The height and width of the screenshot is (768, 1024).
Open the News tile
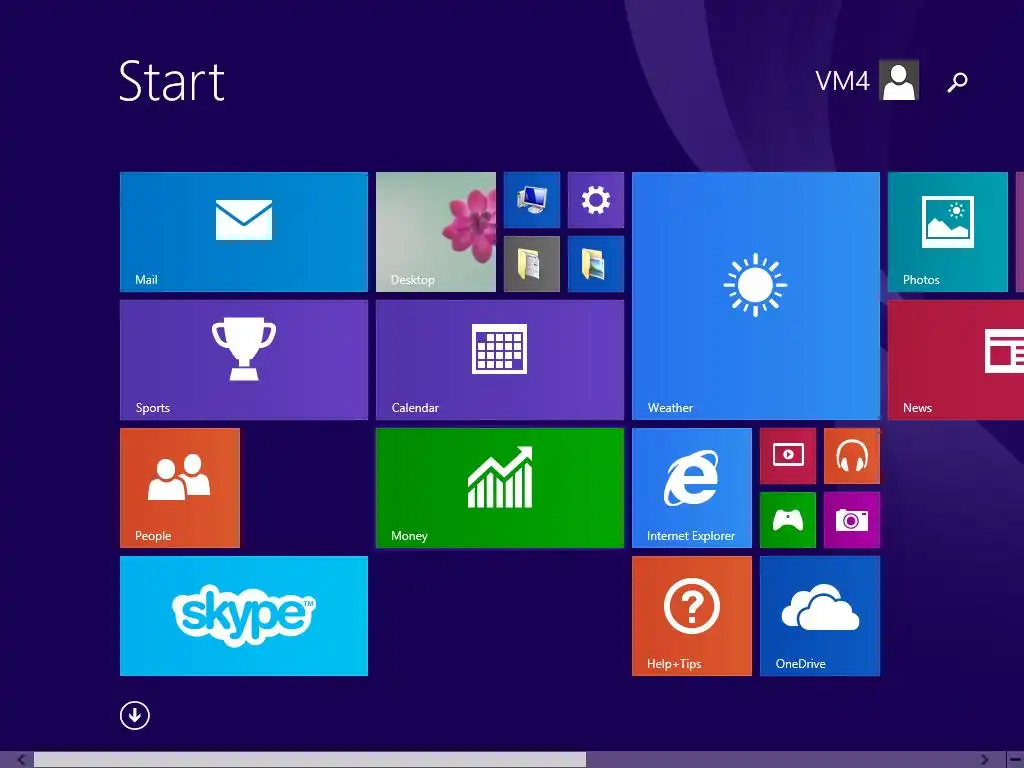(956, 360)
